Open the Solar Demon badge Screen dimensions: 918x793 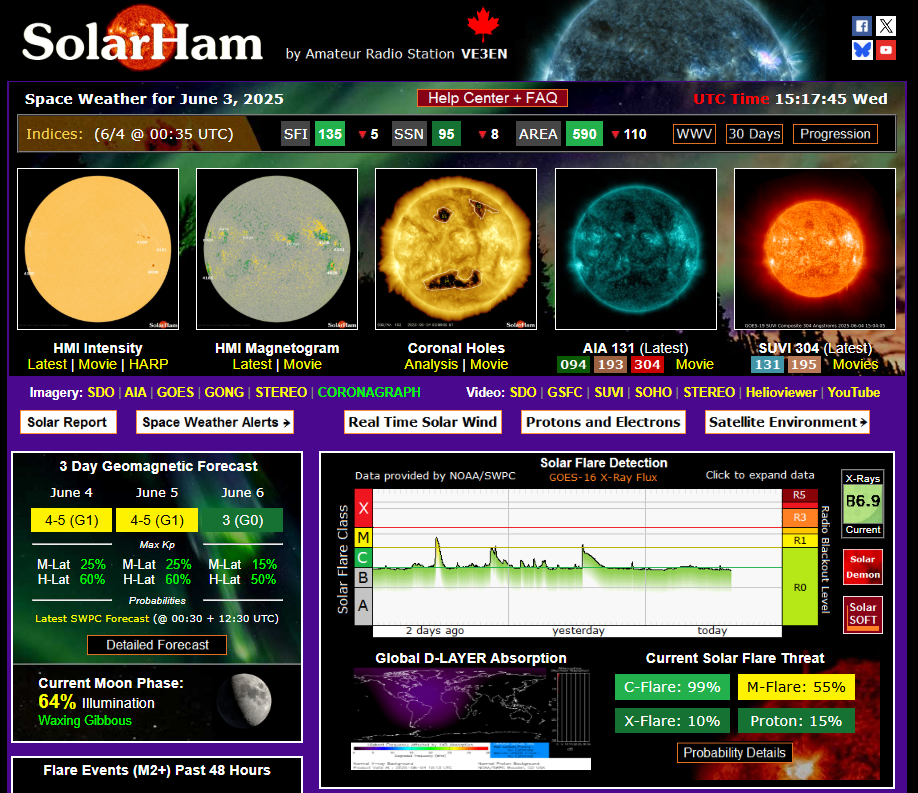tap(862, 567)
